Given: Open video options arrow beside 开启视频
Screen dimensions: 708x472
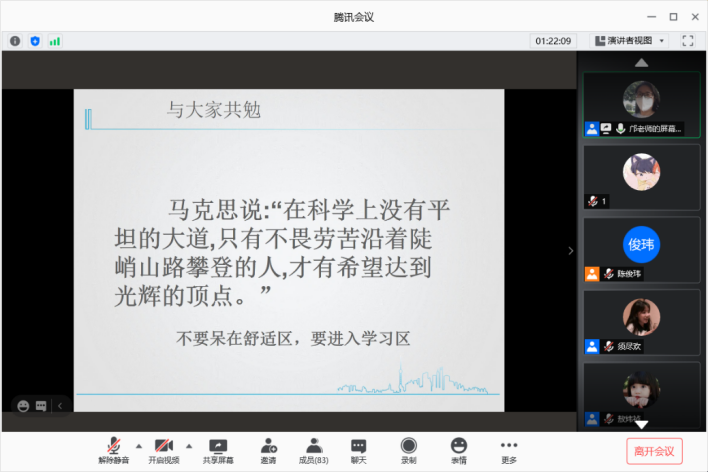Looking at the screenshot, I should click(188, 446).
